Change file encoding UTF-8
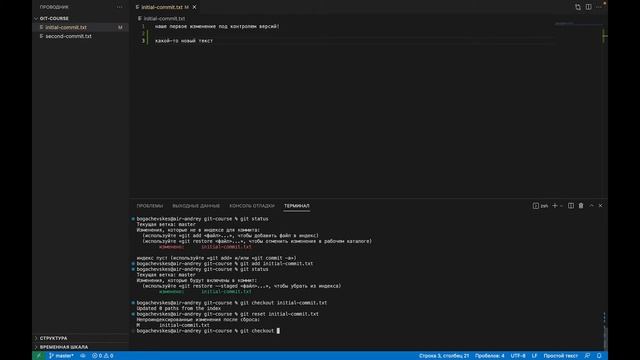Viewport: 640px width, 360px height. tap(518, 356)
